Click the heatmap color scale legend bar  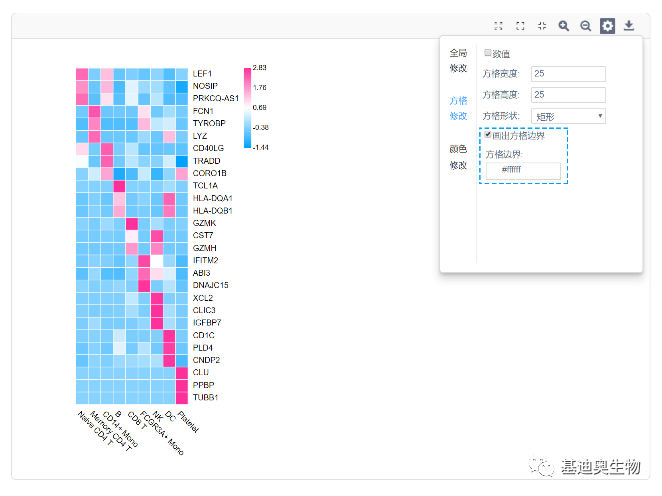point(248,107)
